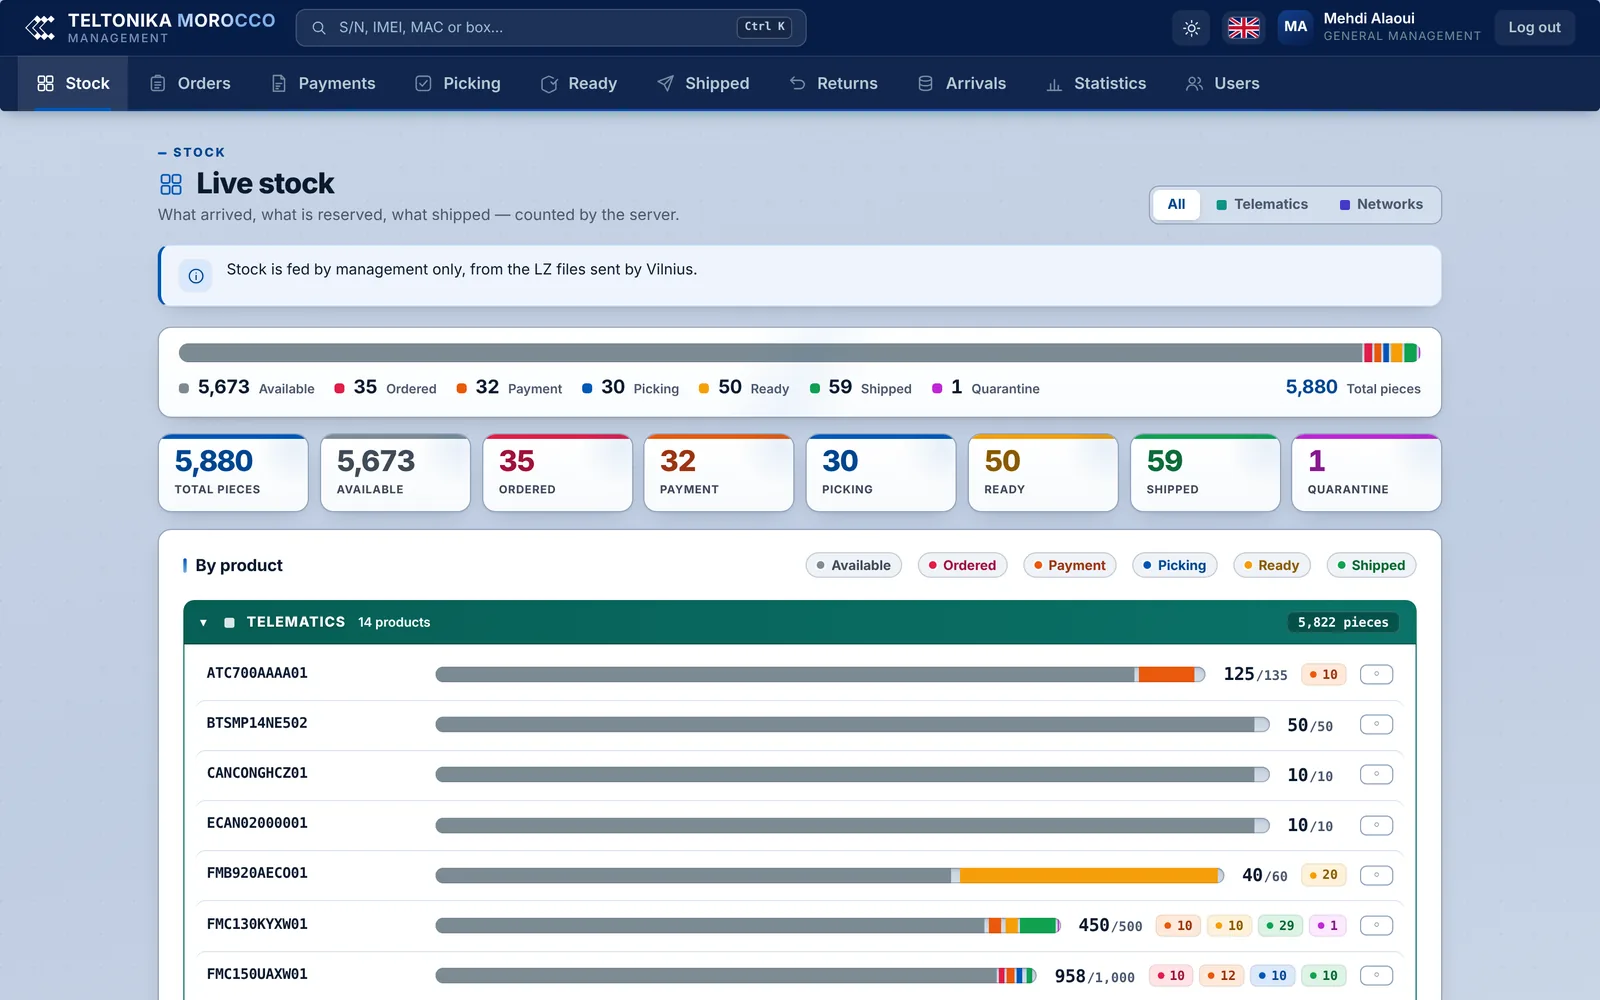Screen dimensions: 1600x1000
Task: Click the 5,822 pieces count label
Action: pos(1343,623)
